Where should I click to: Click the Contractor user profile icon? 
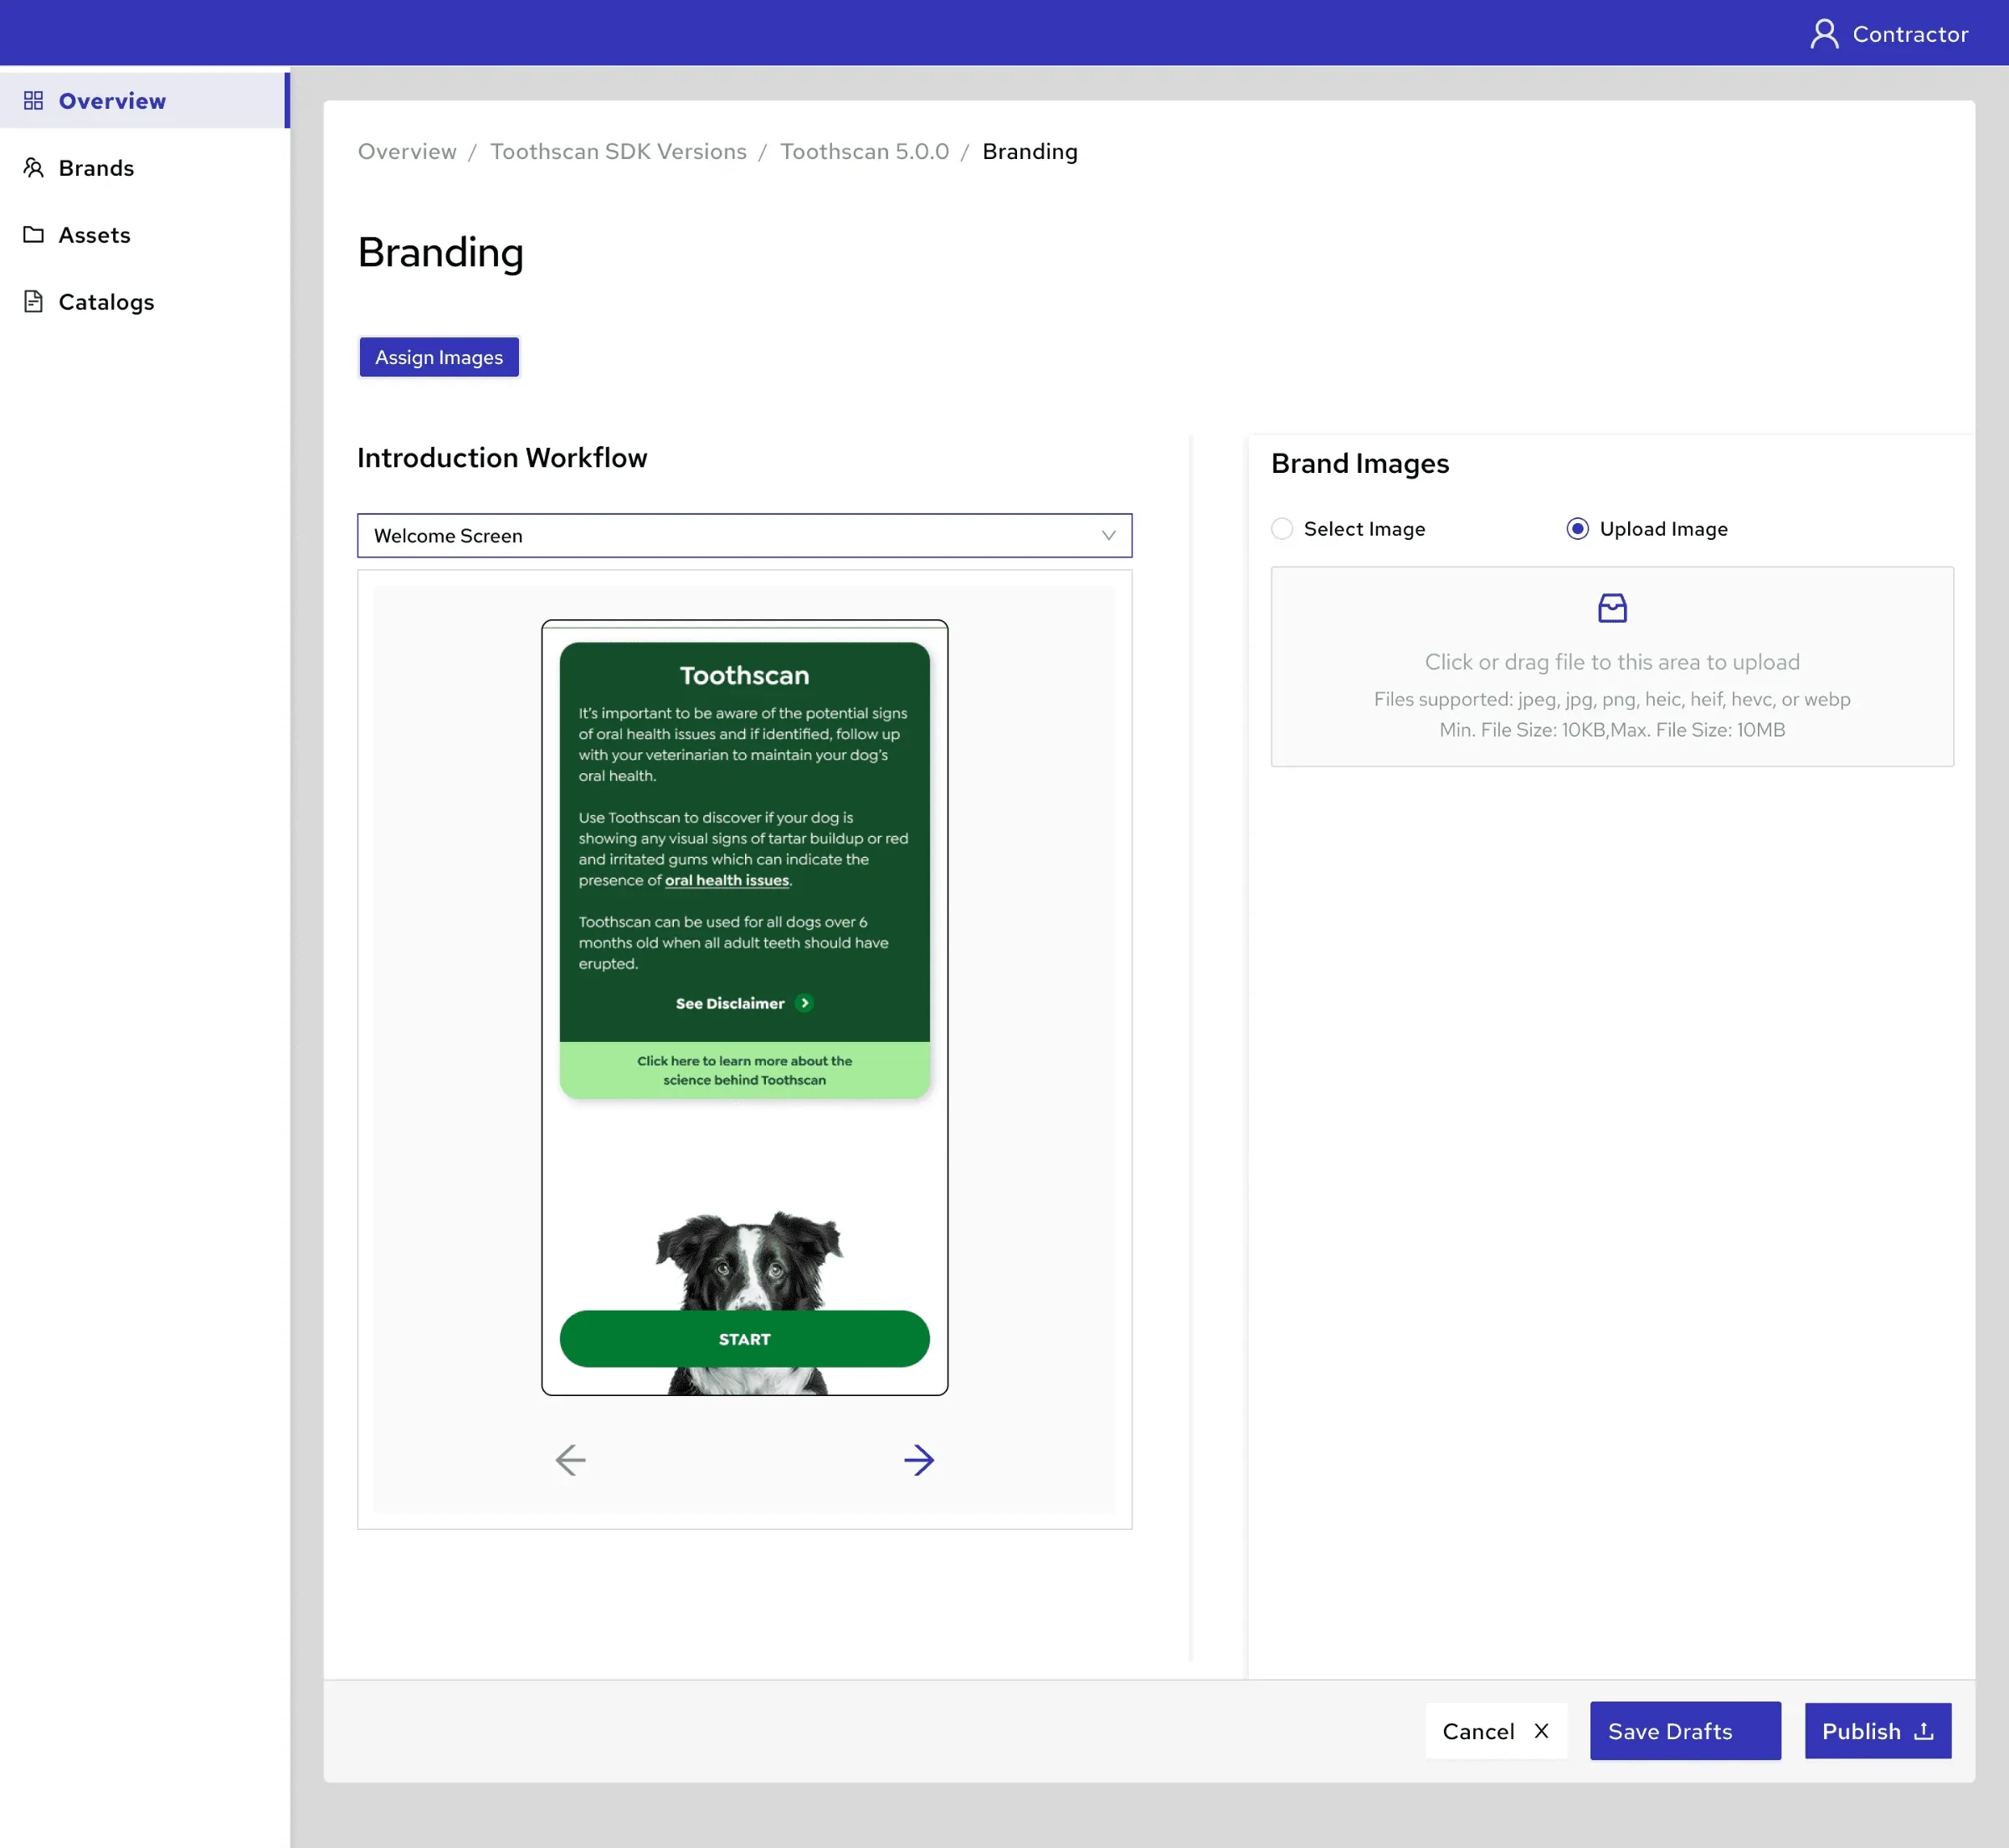click(1824, 34)
